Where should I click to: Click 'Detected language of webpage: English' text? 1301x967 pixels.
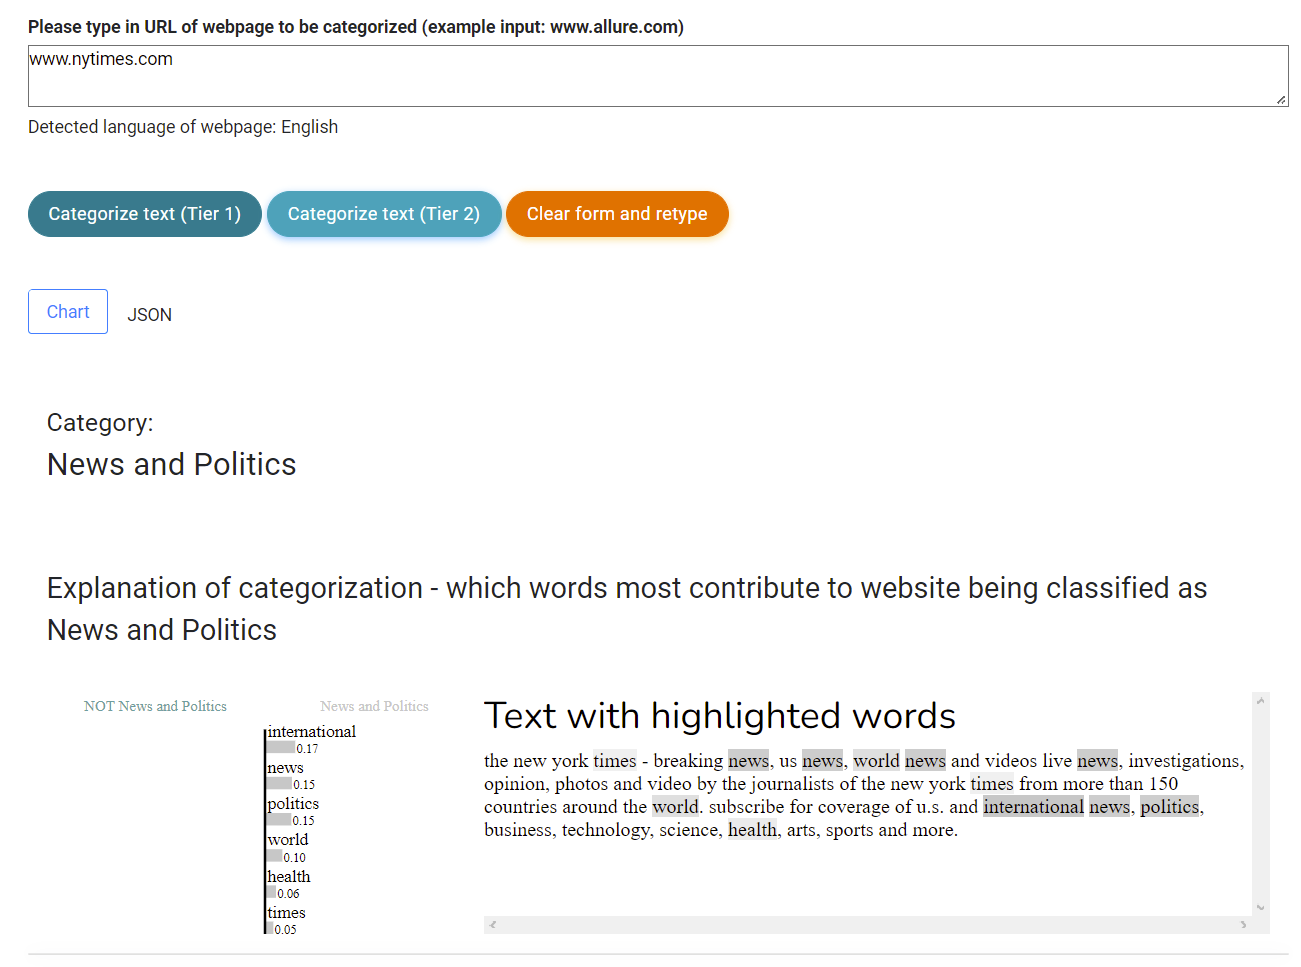tap(183, 127)
